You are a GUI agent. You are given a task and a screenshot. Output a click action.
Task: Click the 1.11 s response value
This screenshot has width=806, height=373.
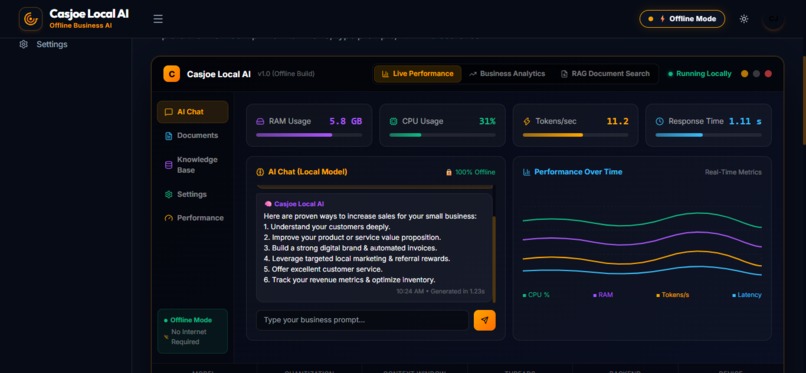coord(745,121)
